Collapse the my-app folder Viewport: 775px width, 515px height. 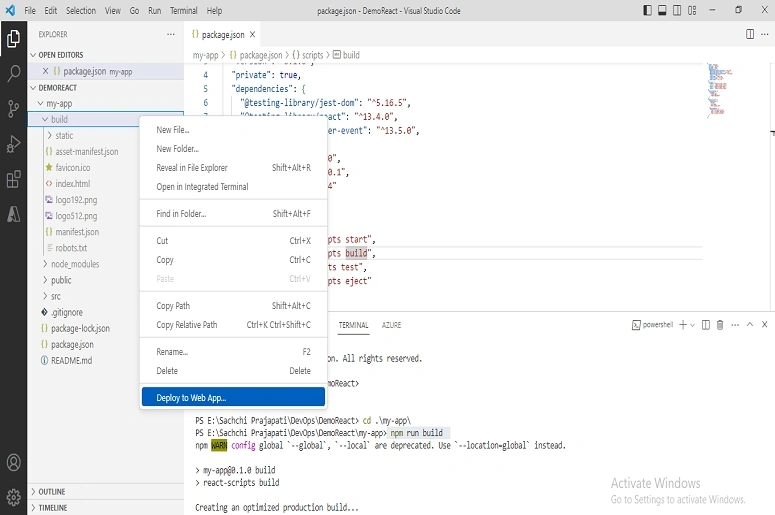pos(106,103)
